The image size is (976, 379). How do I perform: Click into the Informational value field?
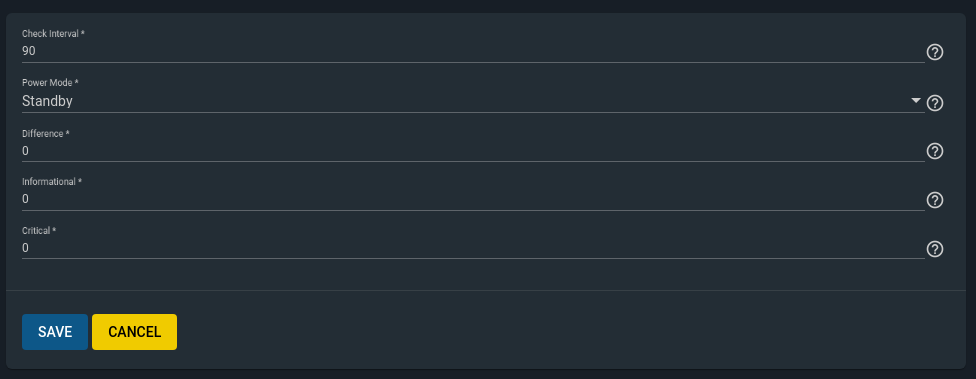pyautogui.click(x=473, y=199)
